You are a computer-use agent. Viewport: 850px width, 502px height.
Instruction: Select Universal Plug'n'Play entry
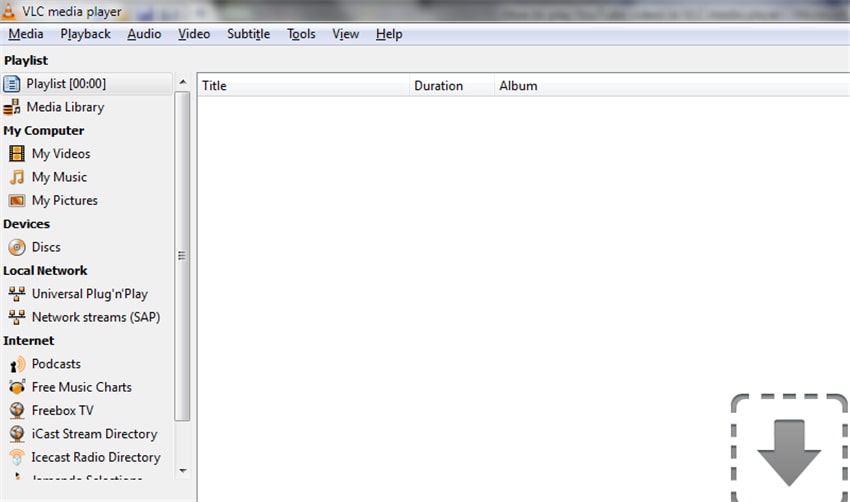(89, 294)
